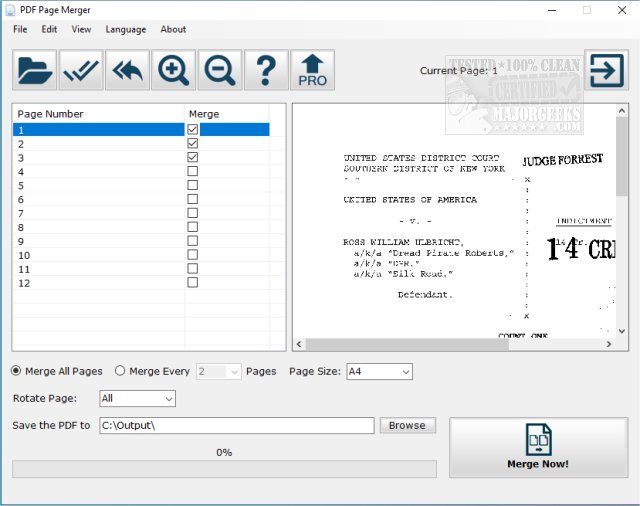Click the Merge column header

227,114
